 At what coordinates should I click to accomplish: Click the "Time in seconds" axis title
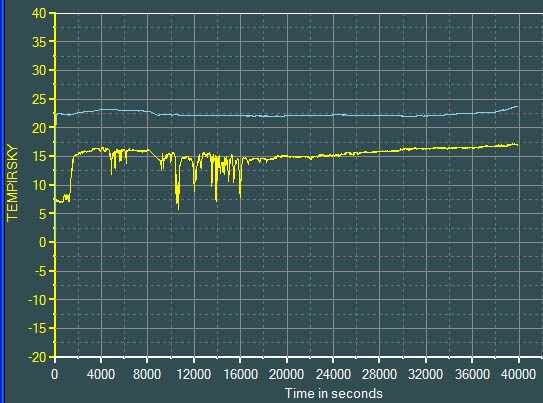pyautogui.click(x=333, y=394)
